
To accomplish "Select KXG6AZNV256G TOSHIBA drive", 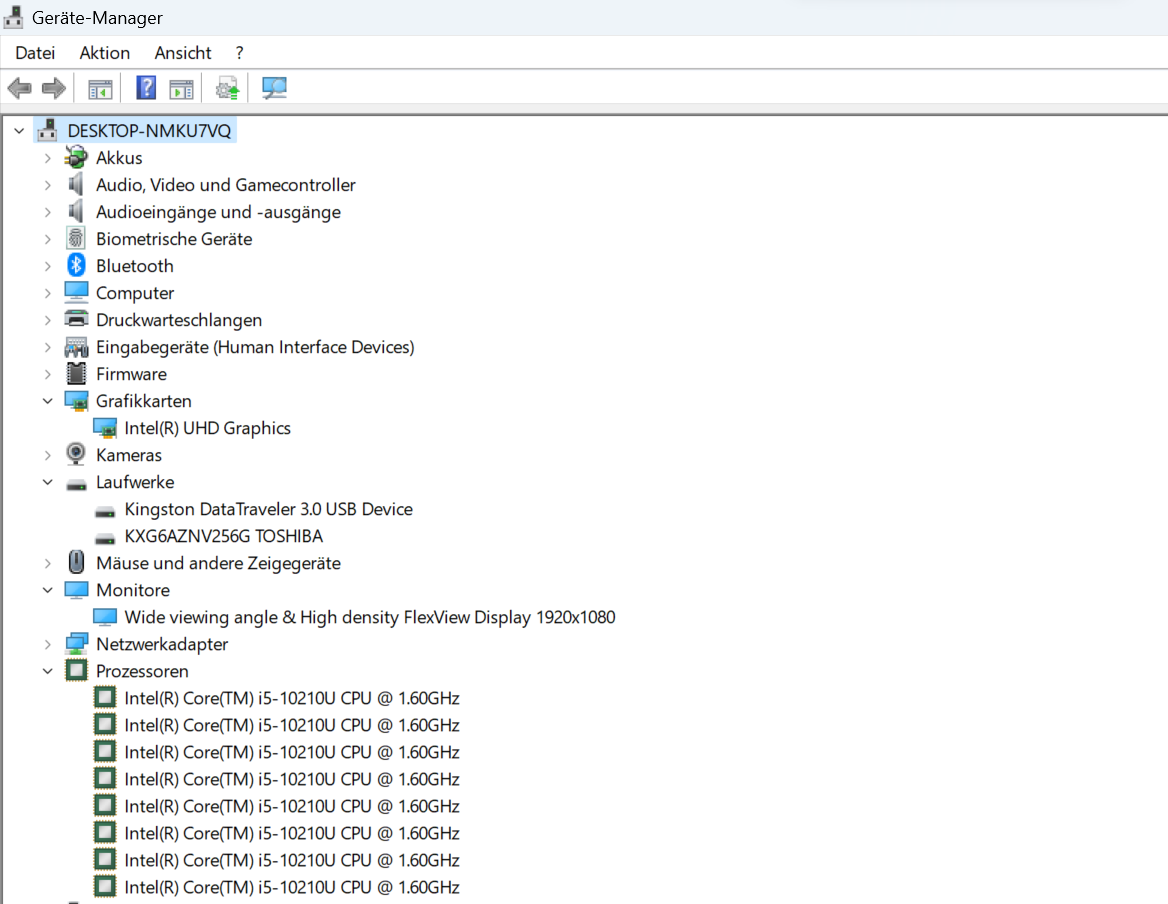I will pyautogui.click(x=223, y=536).
